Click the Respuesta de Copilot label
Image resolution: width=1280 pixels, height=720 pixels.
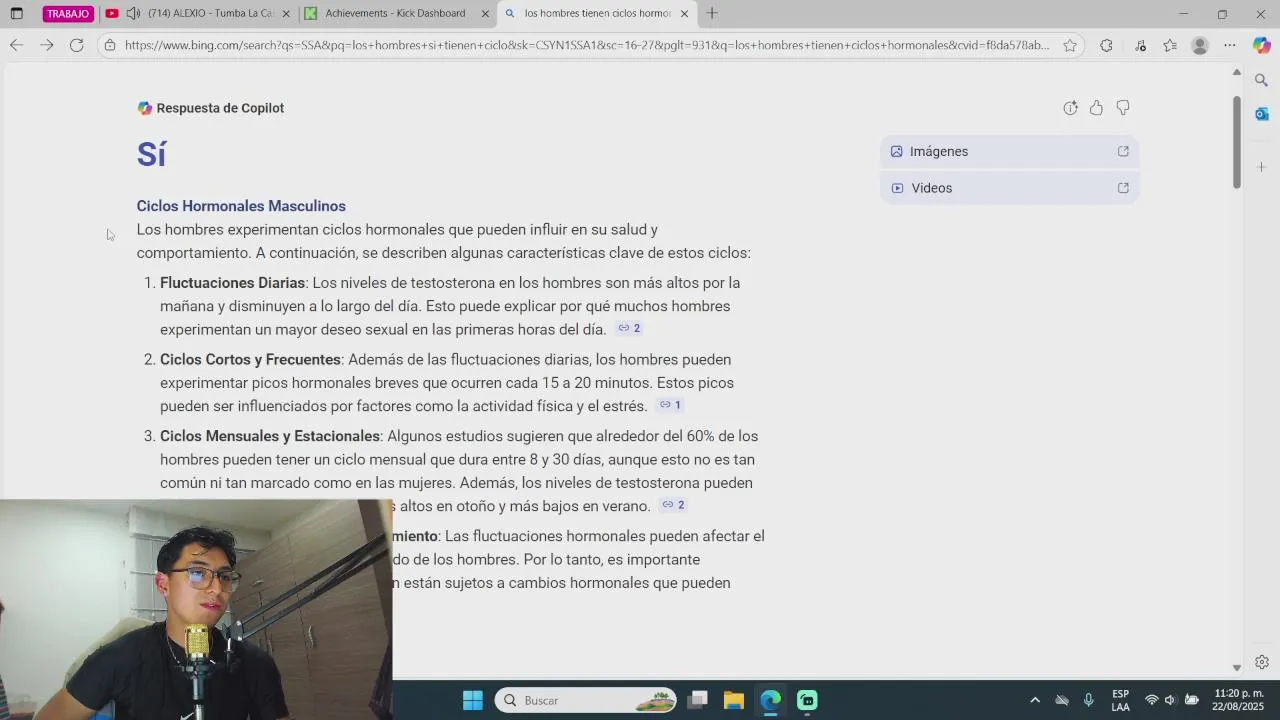(220, 108)
